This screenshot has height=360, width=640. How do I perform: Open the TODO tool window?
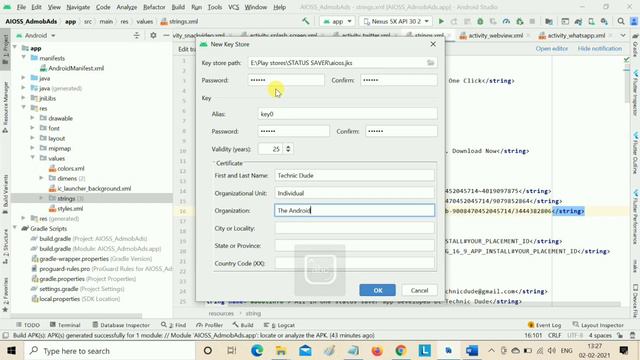tap(28, 325)
